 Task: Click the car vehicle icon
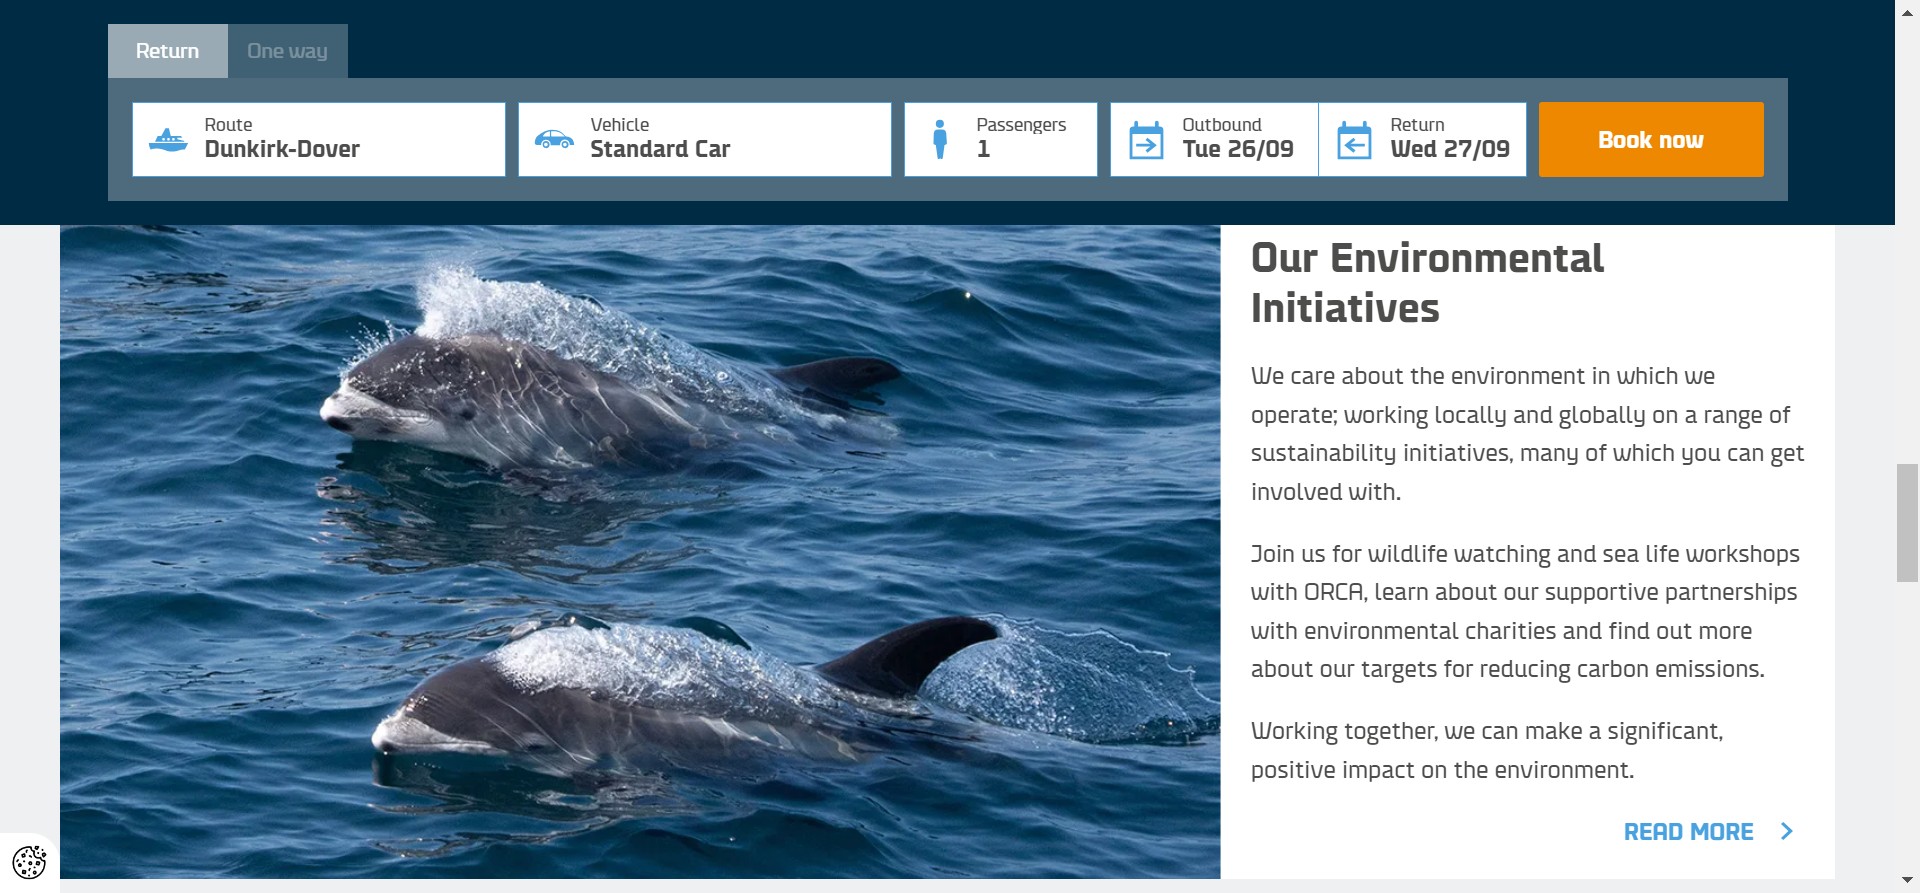click(554, 140)
